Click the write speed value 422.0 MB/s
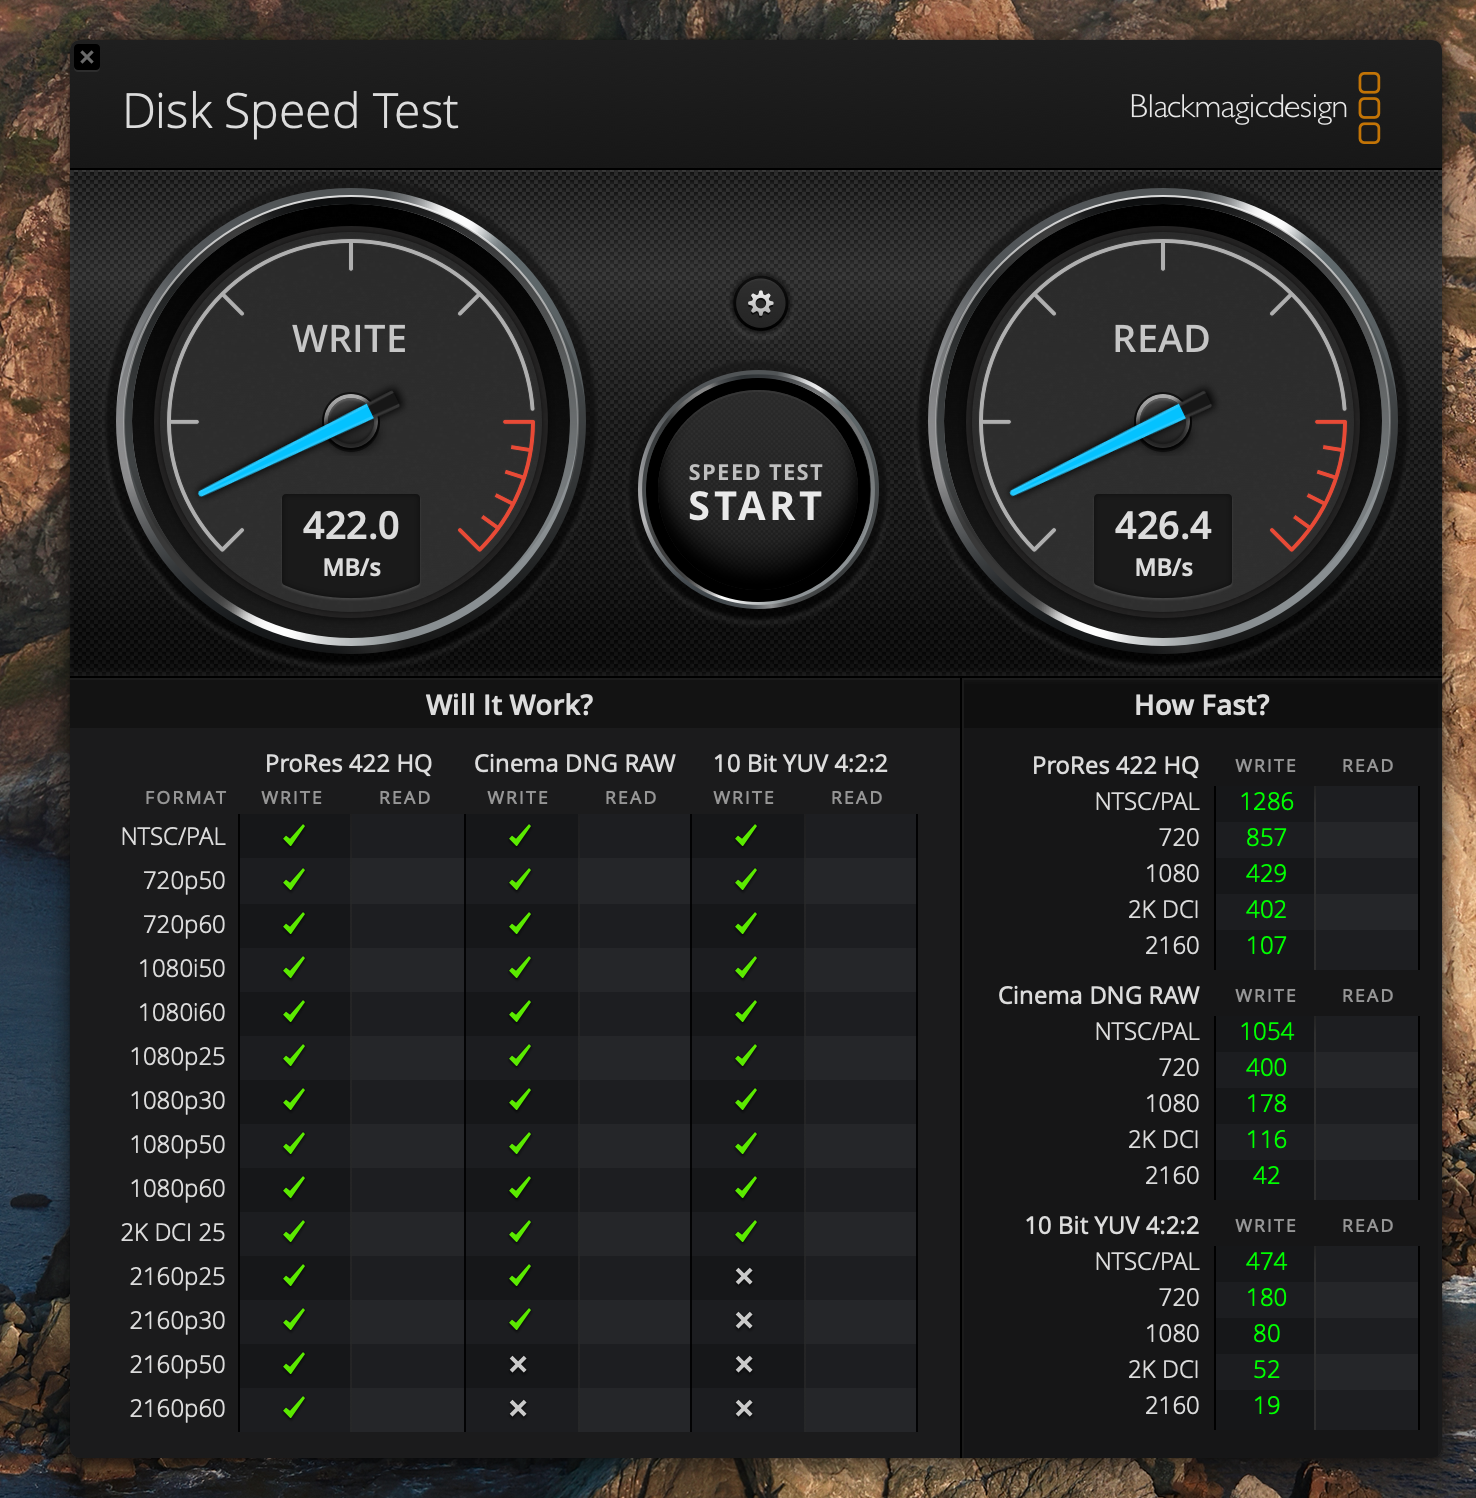The image size is (1476, 1498). [x=351, y=542]
